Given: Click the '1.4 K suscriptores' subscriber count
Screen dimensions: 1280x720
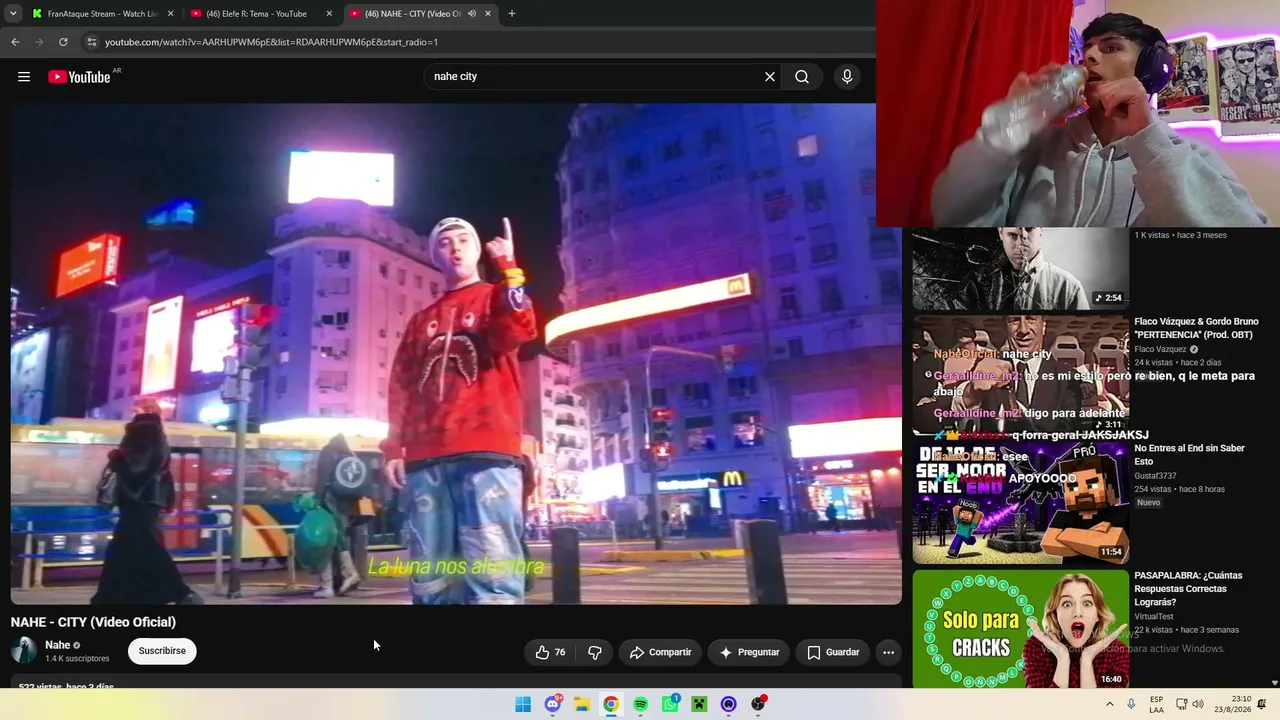Looking at the screenshot, I should [77, 659].
